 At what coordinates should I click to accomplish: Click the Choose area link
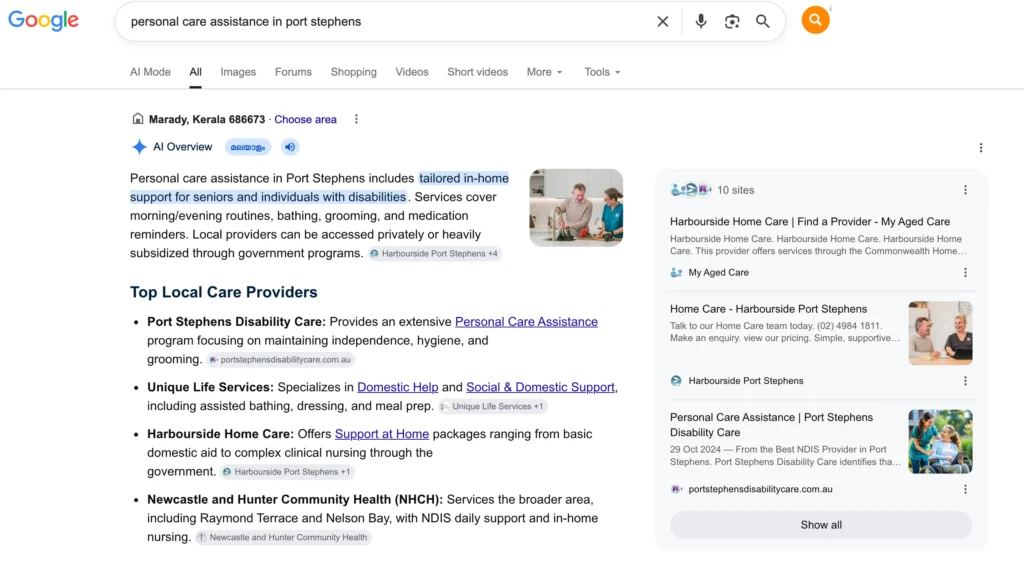coord(305,119)
